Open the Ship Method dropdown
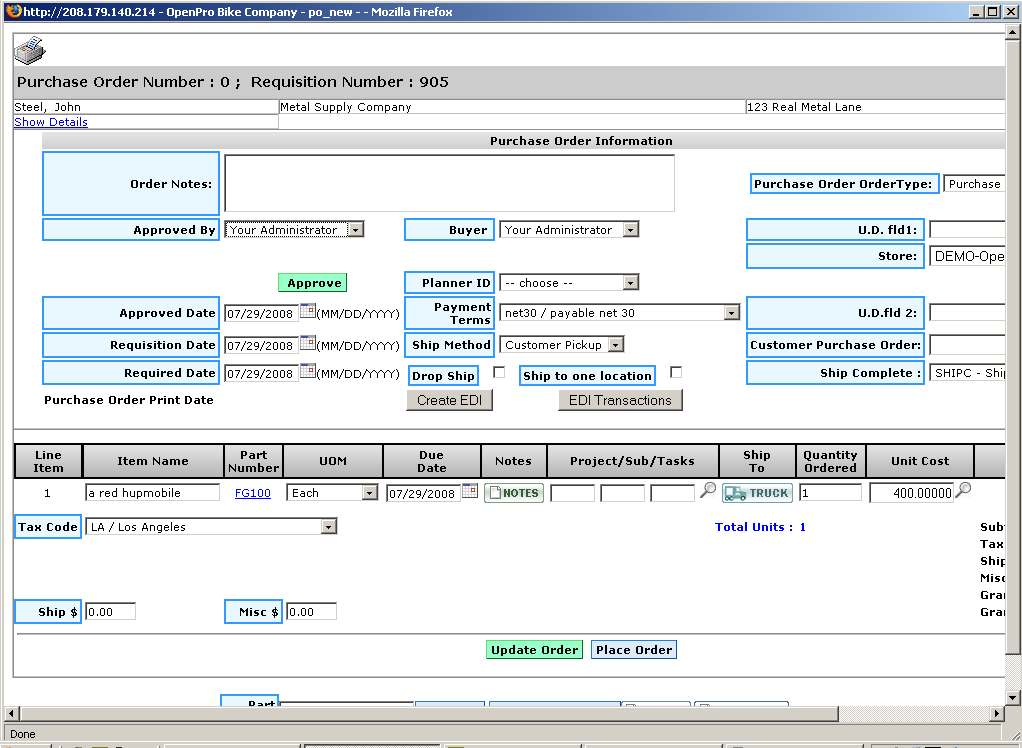 click(616, 345)
